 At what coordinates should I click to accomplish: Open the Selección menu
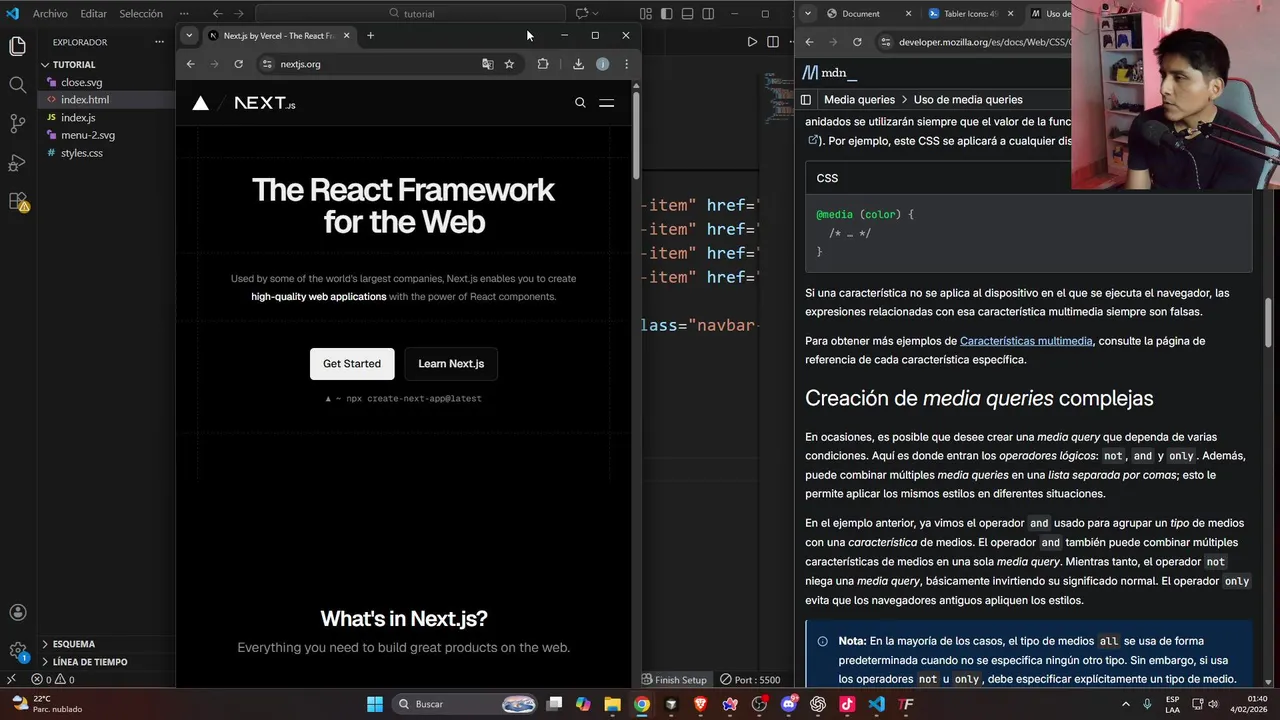[x=141, y=14]
